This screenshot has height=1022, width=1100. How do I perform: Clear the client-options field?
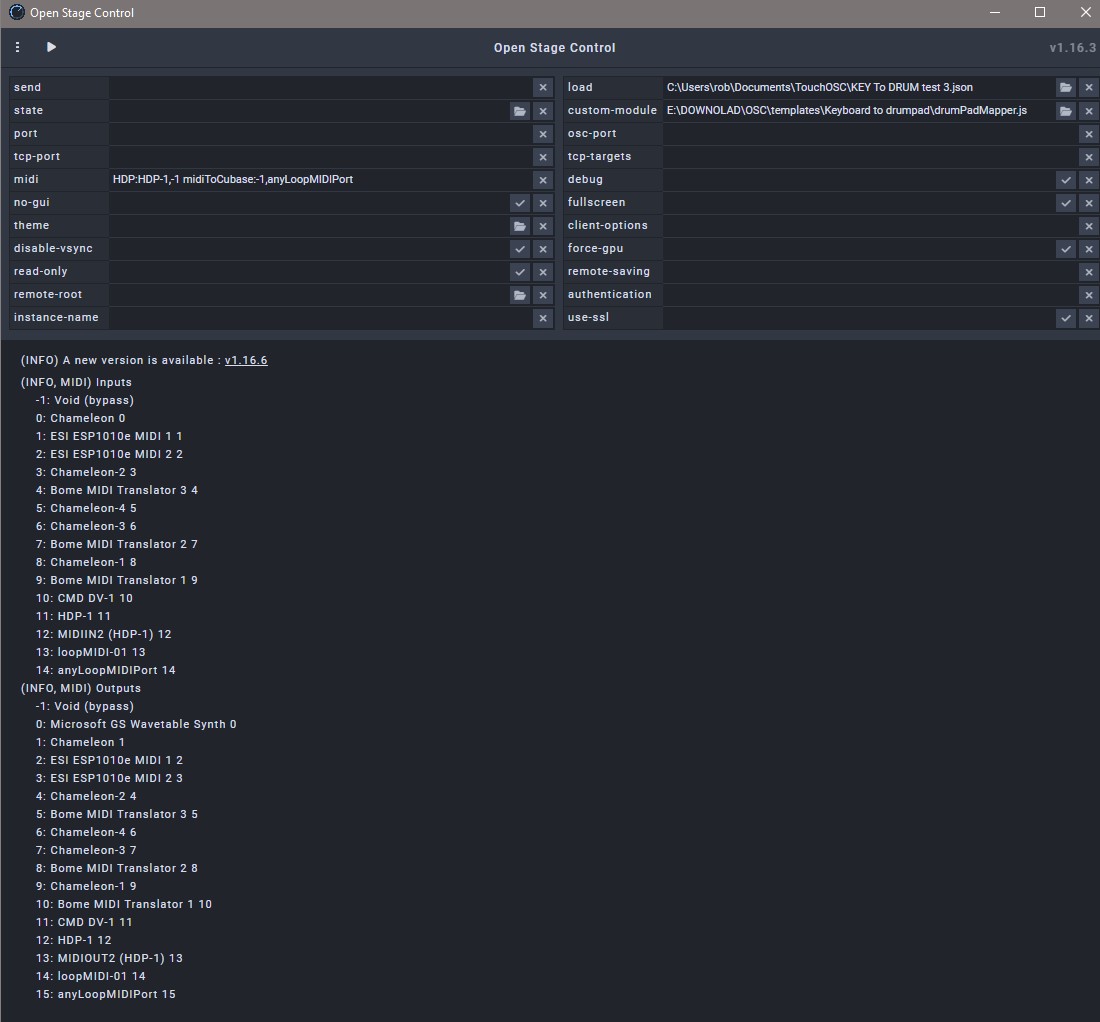[x=1088, y=226]
